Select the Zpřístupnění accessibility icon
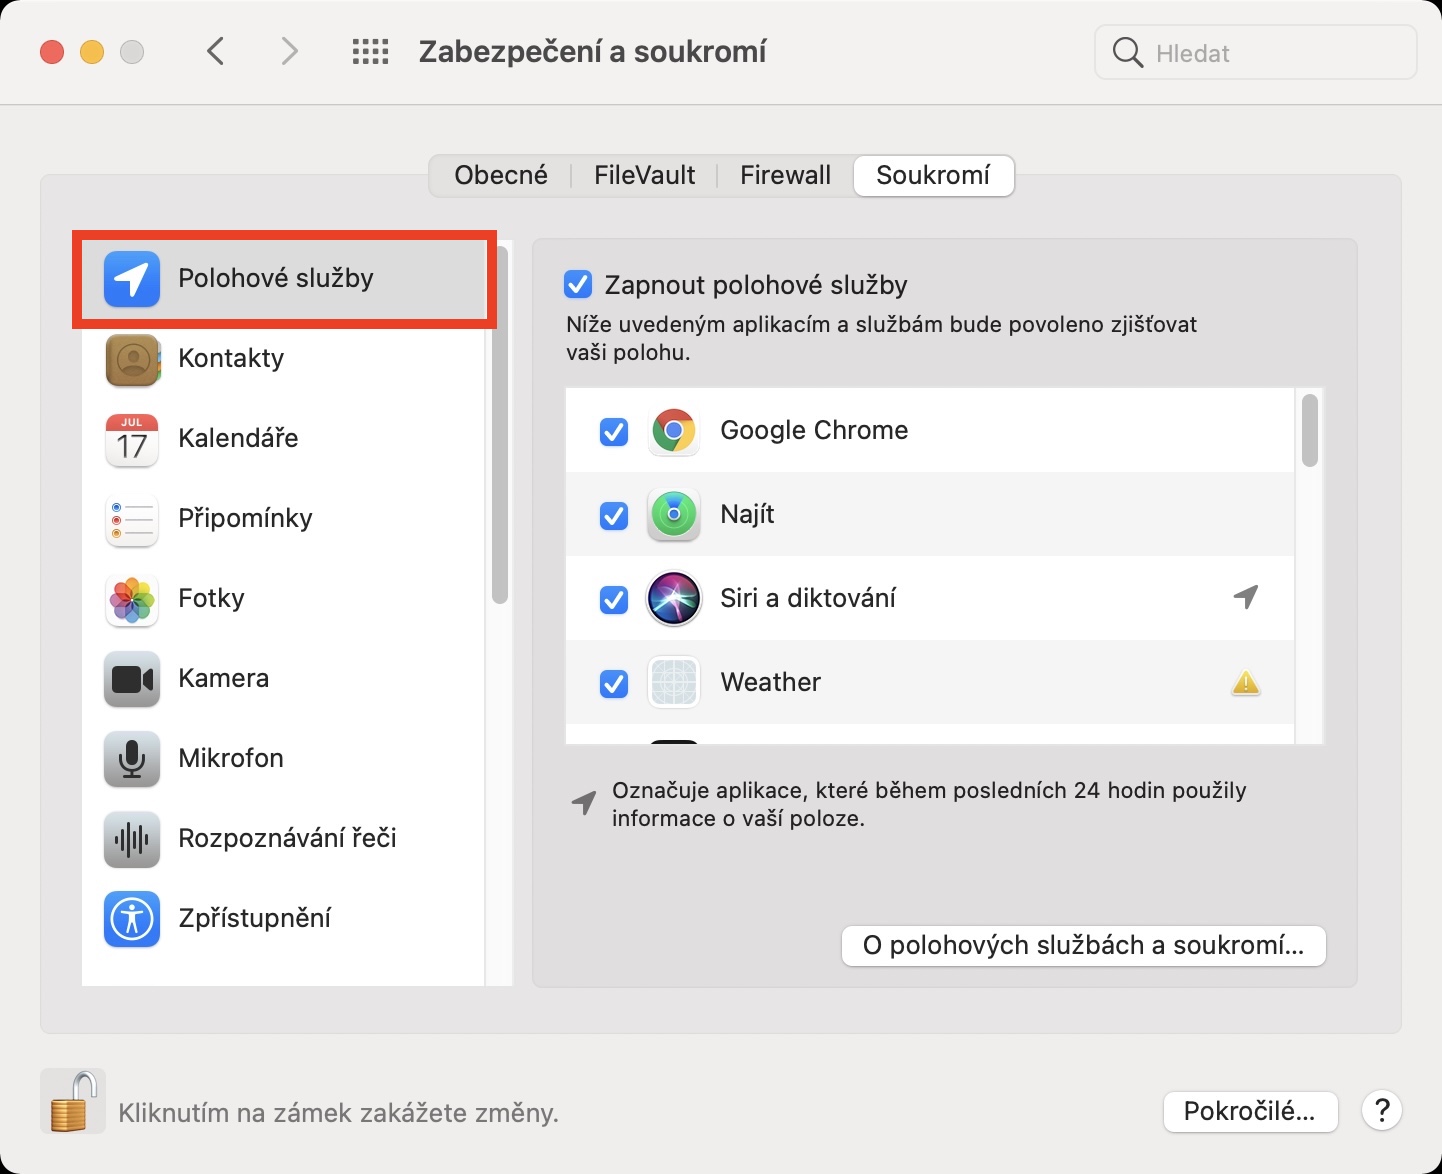The height and width of the screenshot is (1174, 1442). (132, 918)
